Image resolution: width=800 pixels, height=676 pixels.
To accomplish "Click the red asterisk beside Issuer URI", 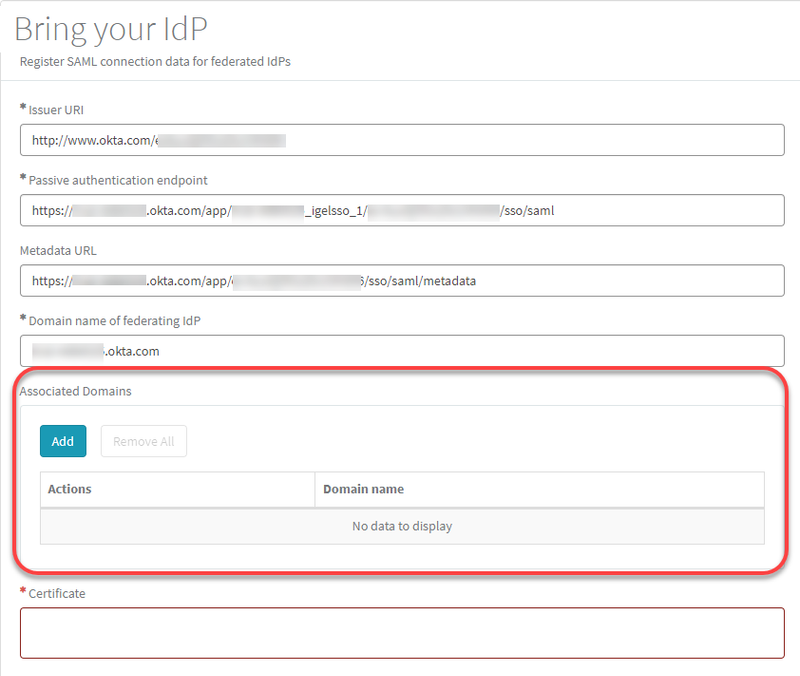I will pyautogui.click(x=21, y=109).
